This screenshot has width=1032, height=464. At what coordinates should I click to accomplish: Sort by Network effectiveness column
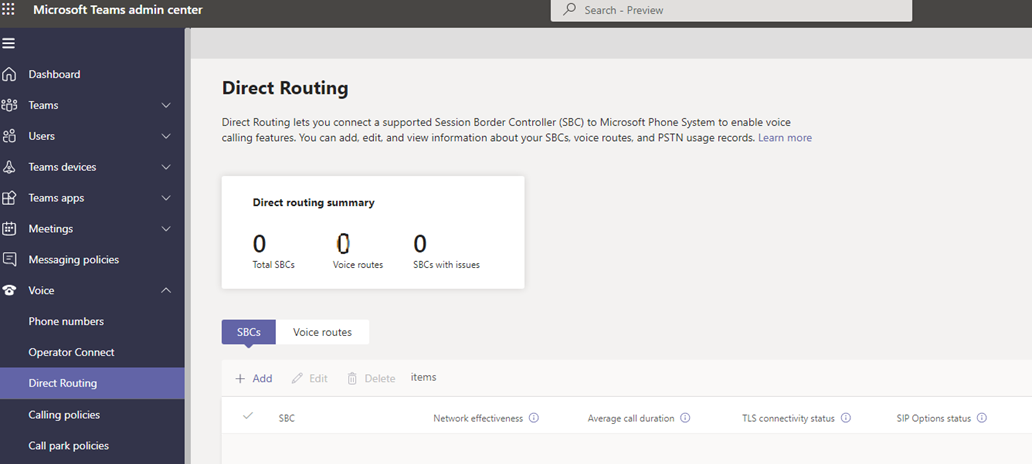pos(478,419)
